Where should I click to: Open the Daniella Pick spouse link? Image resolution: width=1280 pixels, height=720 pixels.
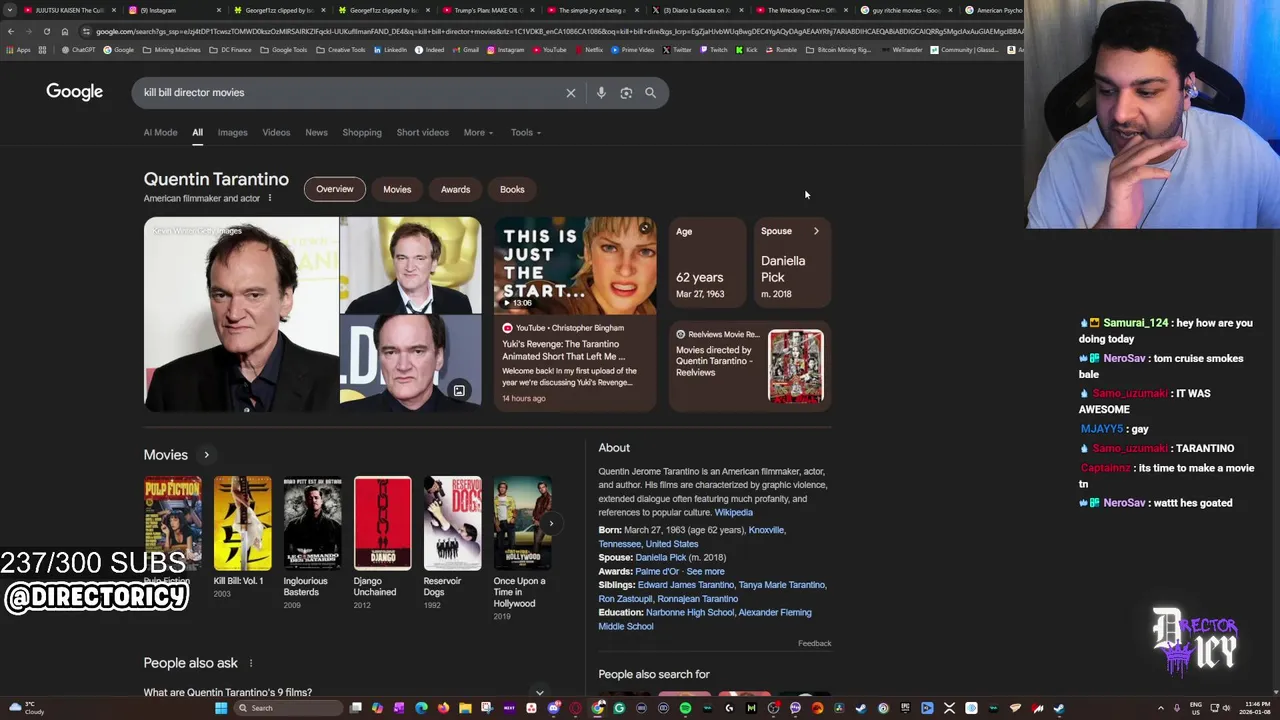661,557
